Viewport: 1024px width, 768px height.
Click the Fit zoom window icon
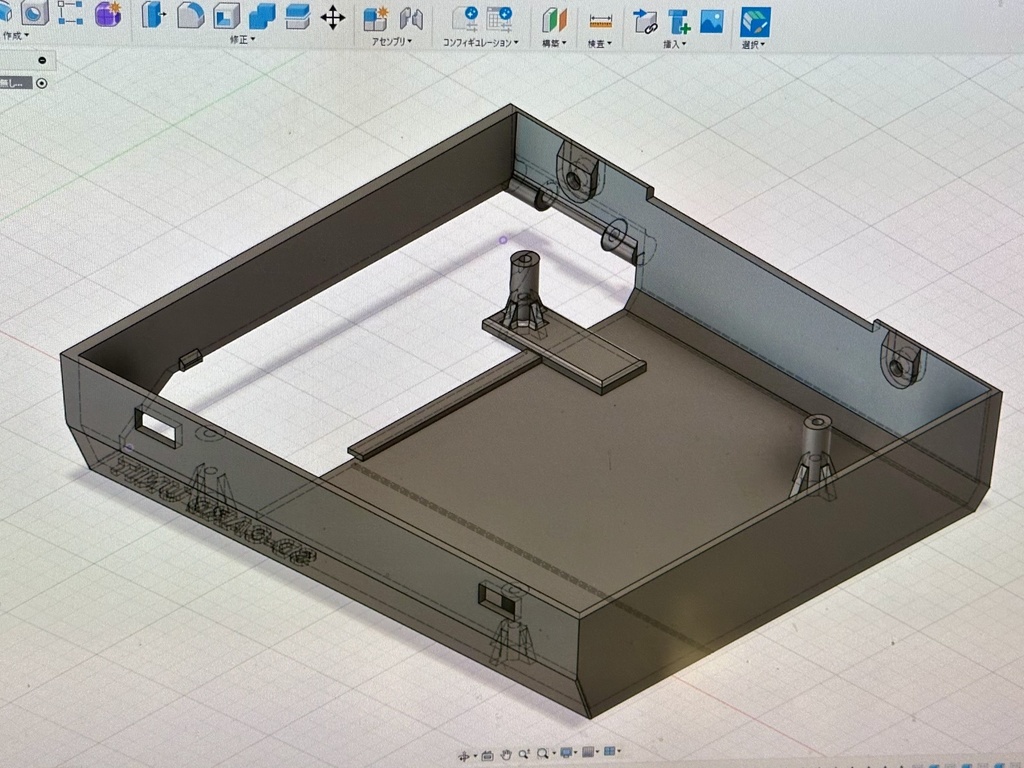543,754
